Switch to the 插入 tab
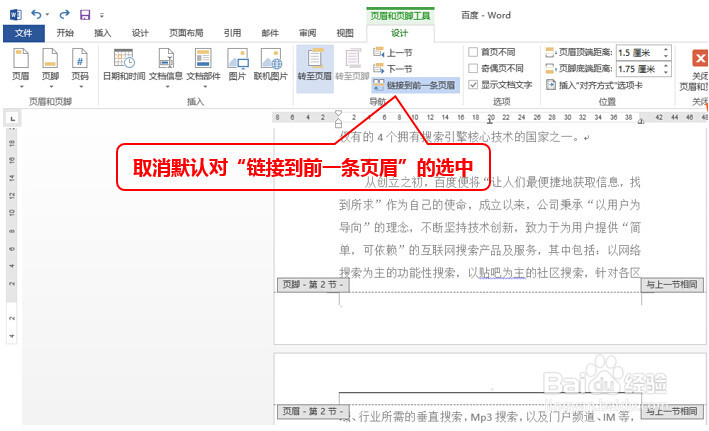 point(103,33)
